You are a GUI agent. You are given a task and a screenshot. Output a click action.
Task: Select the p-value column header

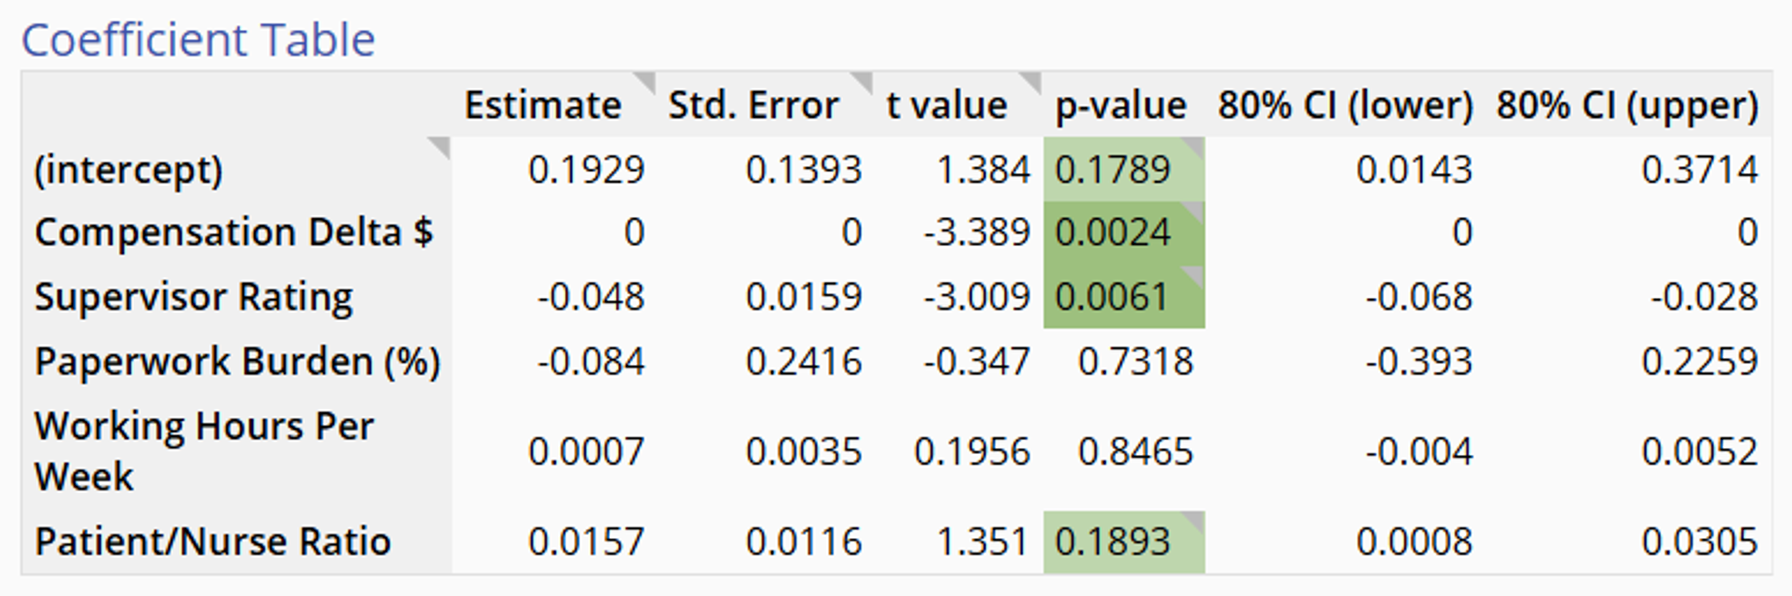[x=1121, y=105]
